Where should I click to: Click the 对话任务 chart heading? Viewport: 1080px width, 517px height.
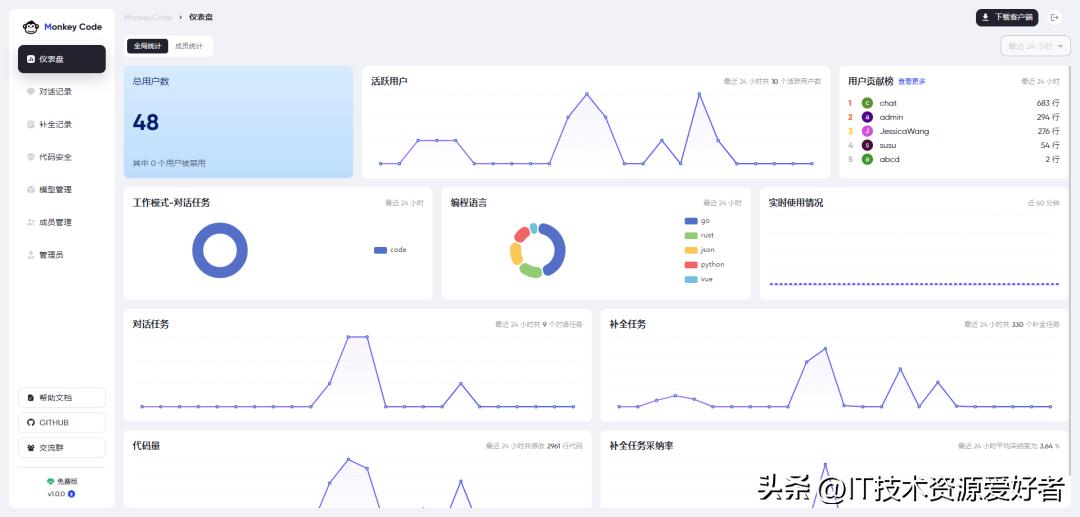(x=151, y=324)
